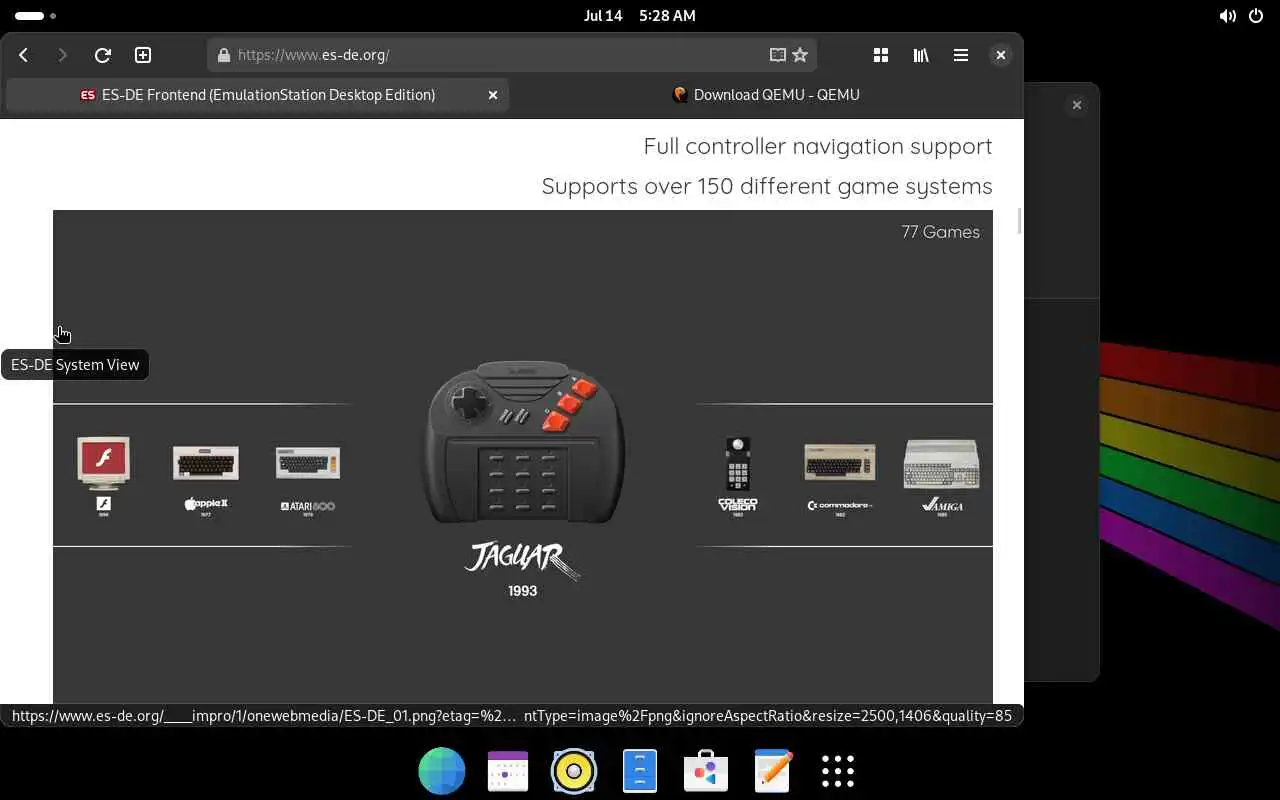Switch to the Download QEMU tab

click(x=766, y=95)
